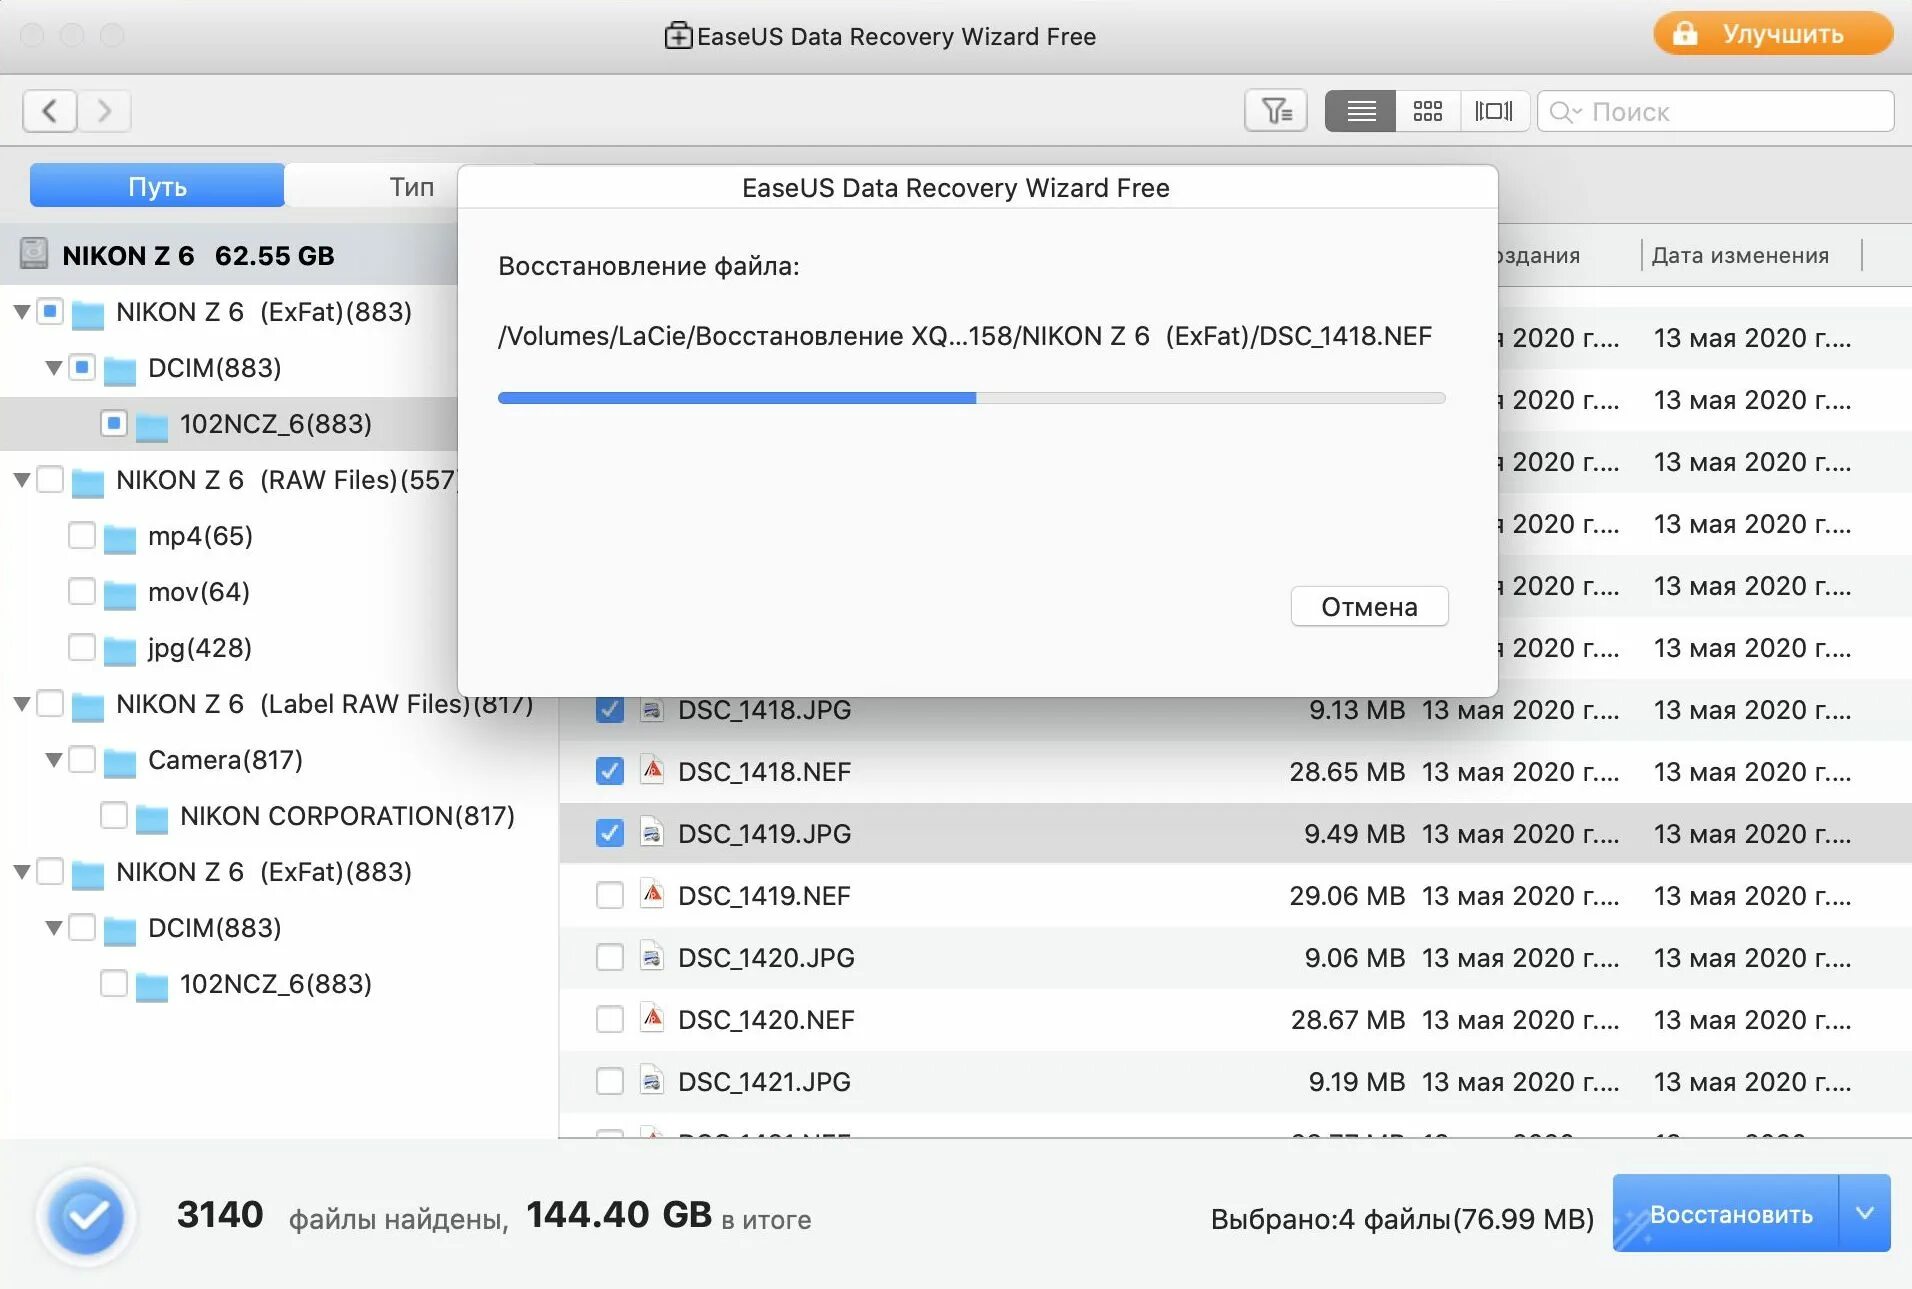The width and height of the screenshot is (1912, 1289).
Task: Collapse NIKON Z 6 (RAW Files) node
Action: (21, 480)
